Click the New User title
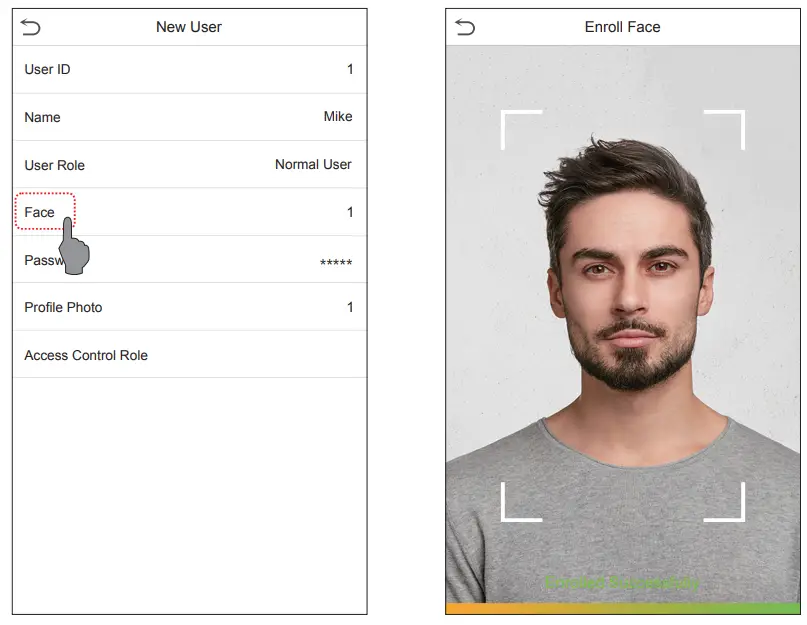The image size is (807, 625). tap(189, 27)
